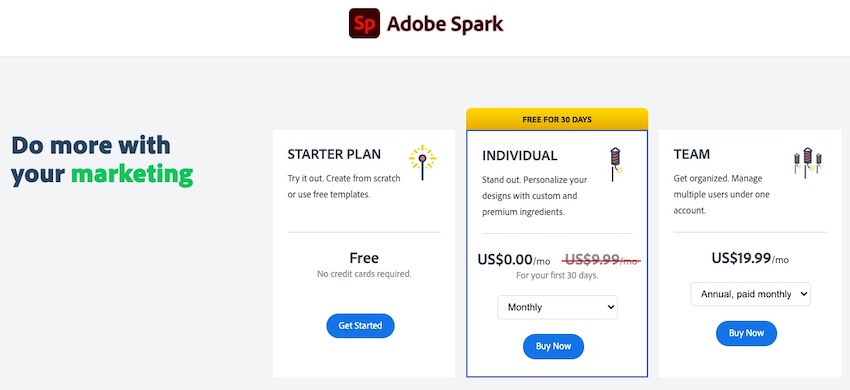Select the STARTER PLAN heading
Viewport: 850px width, 390px height.
tap(334, 154)
